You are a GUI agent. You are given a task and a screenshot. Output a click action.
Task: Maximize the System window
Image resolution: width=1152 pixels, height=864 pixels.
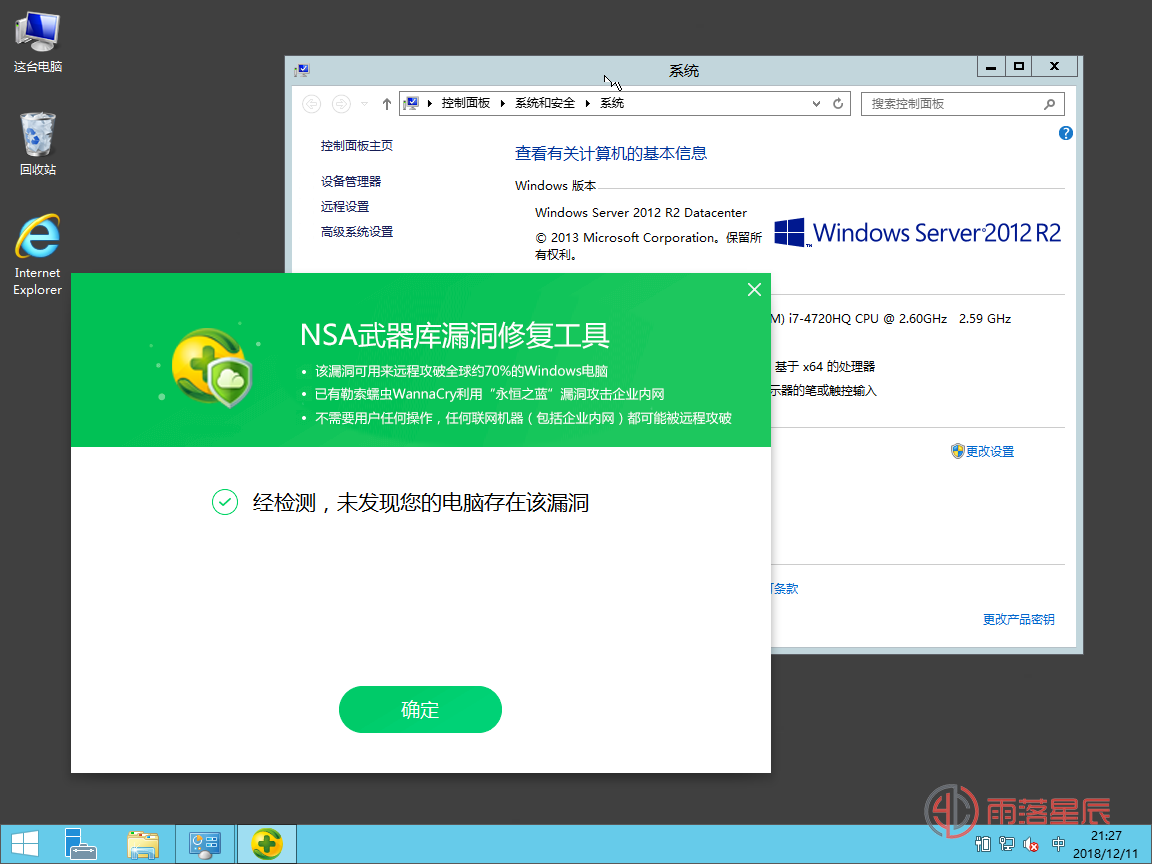click(x=1018, y=66)
